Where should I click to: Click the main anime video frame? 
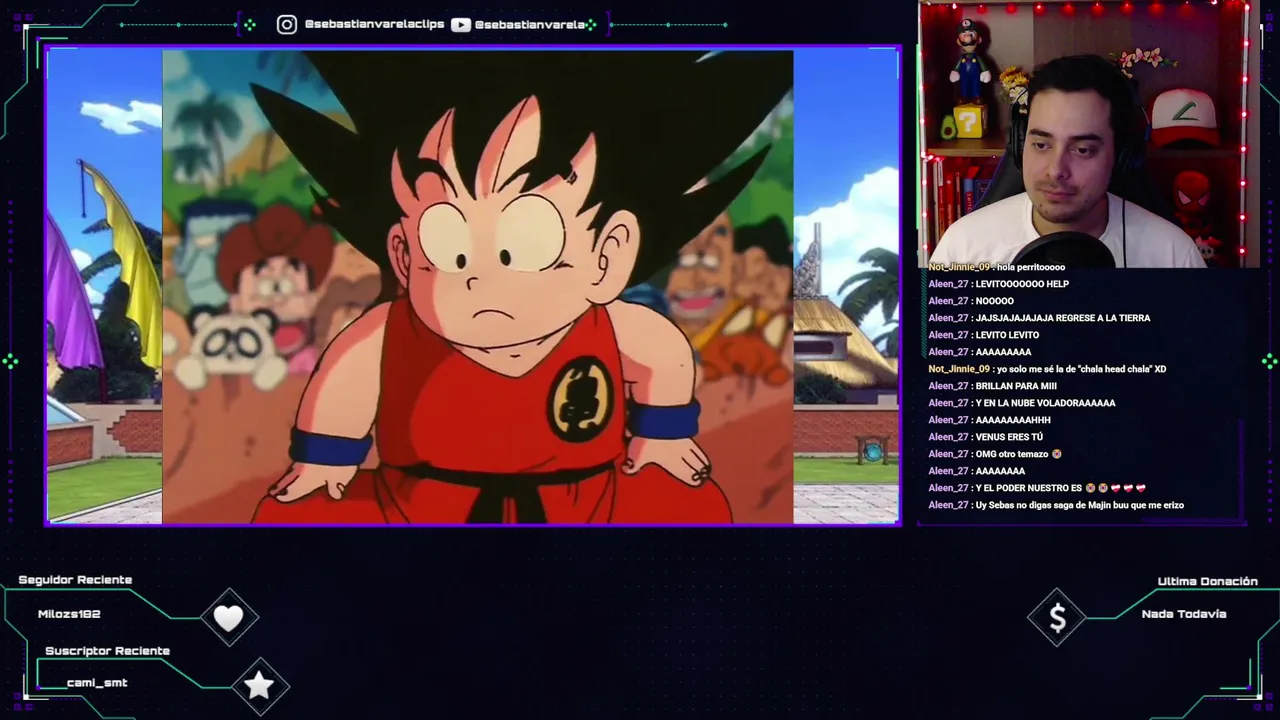(x=473, y=287)
